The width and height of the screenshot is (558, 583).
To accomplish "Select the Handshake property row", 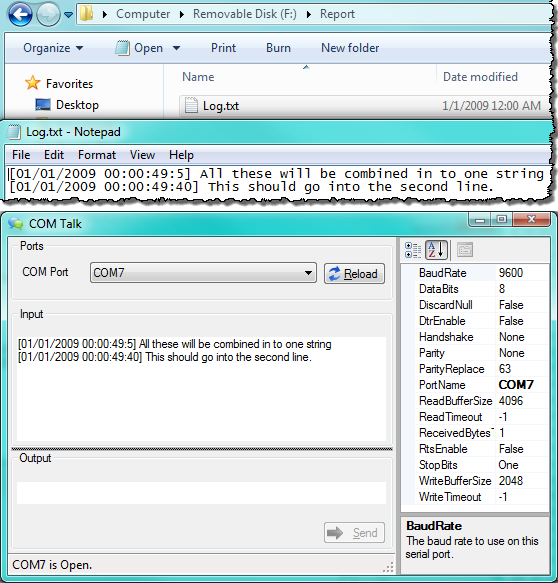I will [x=481, y=337].
